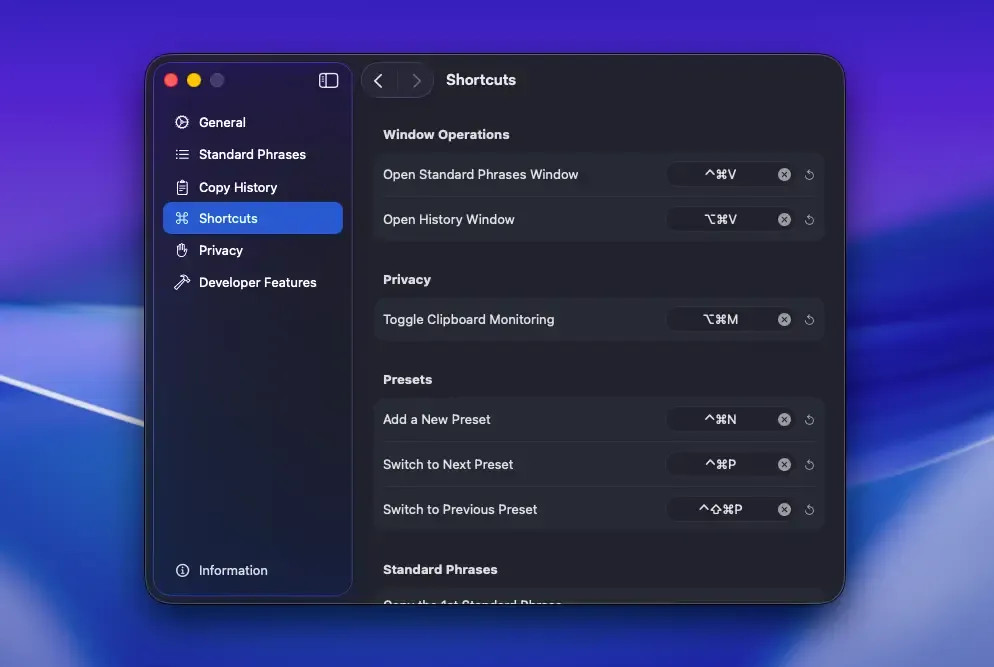Go forward with the right chevron
This screenshot has width=994, height=667.
click(x=416, y=81)
